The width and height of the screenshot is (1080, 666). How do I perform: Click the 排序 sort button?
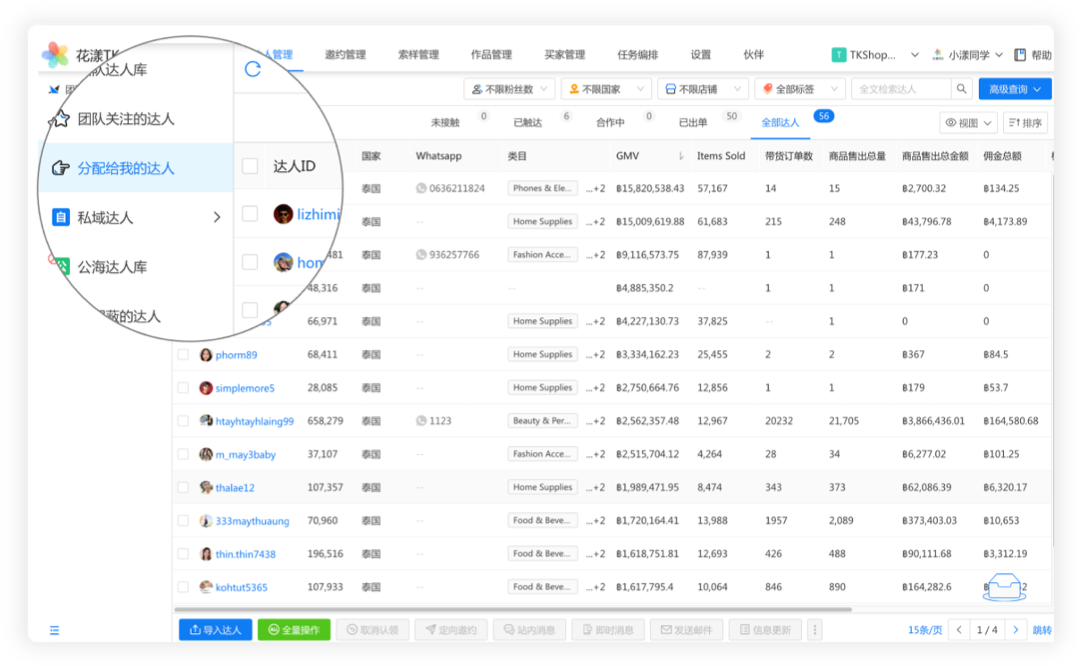(x=1025, y=123)
